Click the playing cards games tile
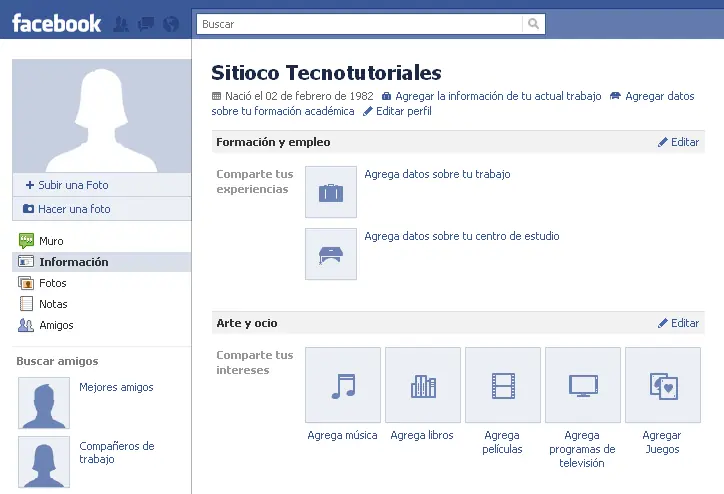The height and width of the screenshot is (494, 724). point(663,385)
